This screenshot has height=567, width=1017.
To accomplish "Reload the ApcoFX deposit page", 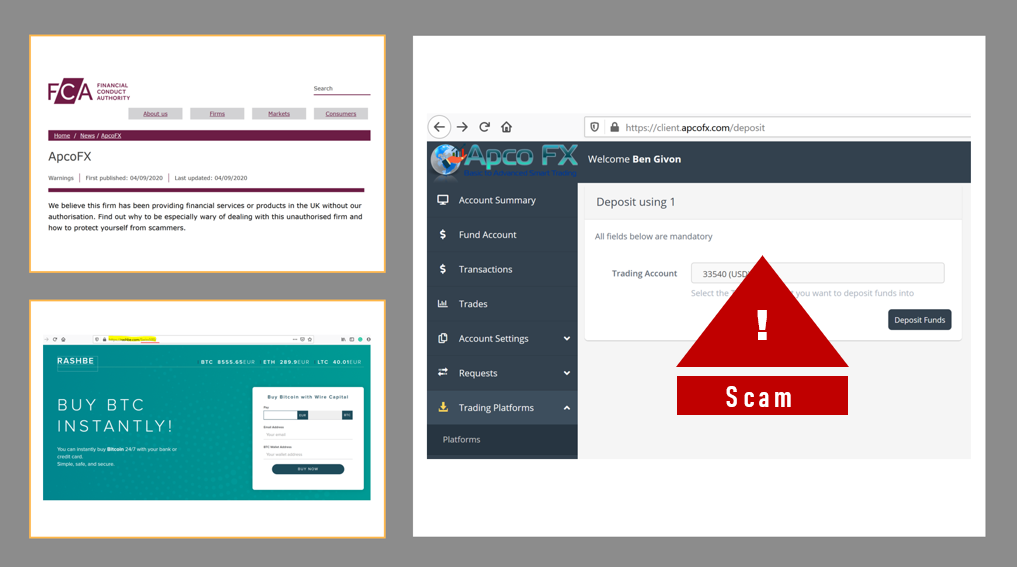I will point(484,127).
